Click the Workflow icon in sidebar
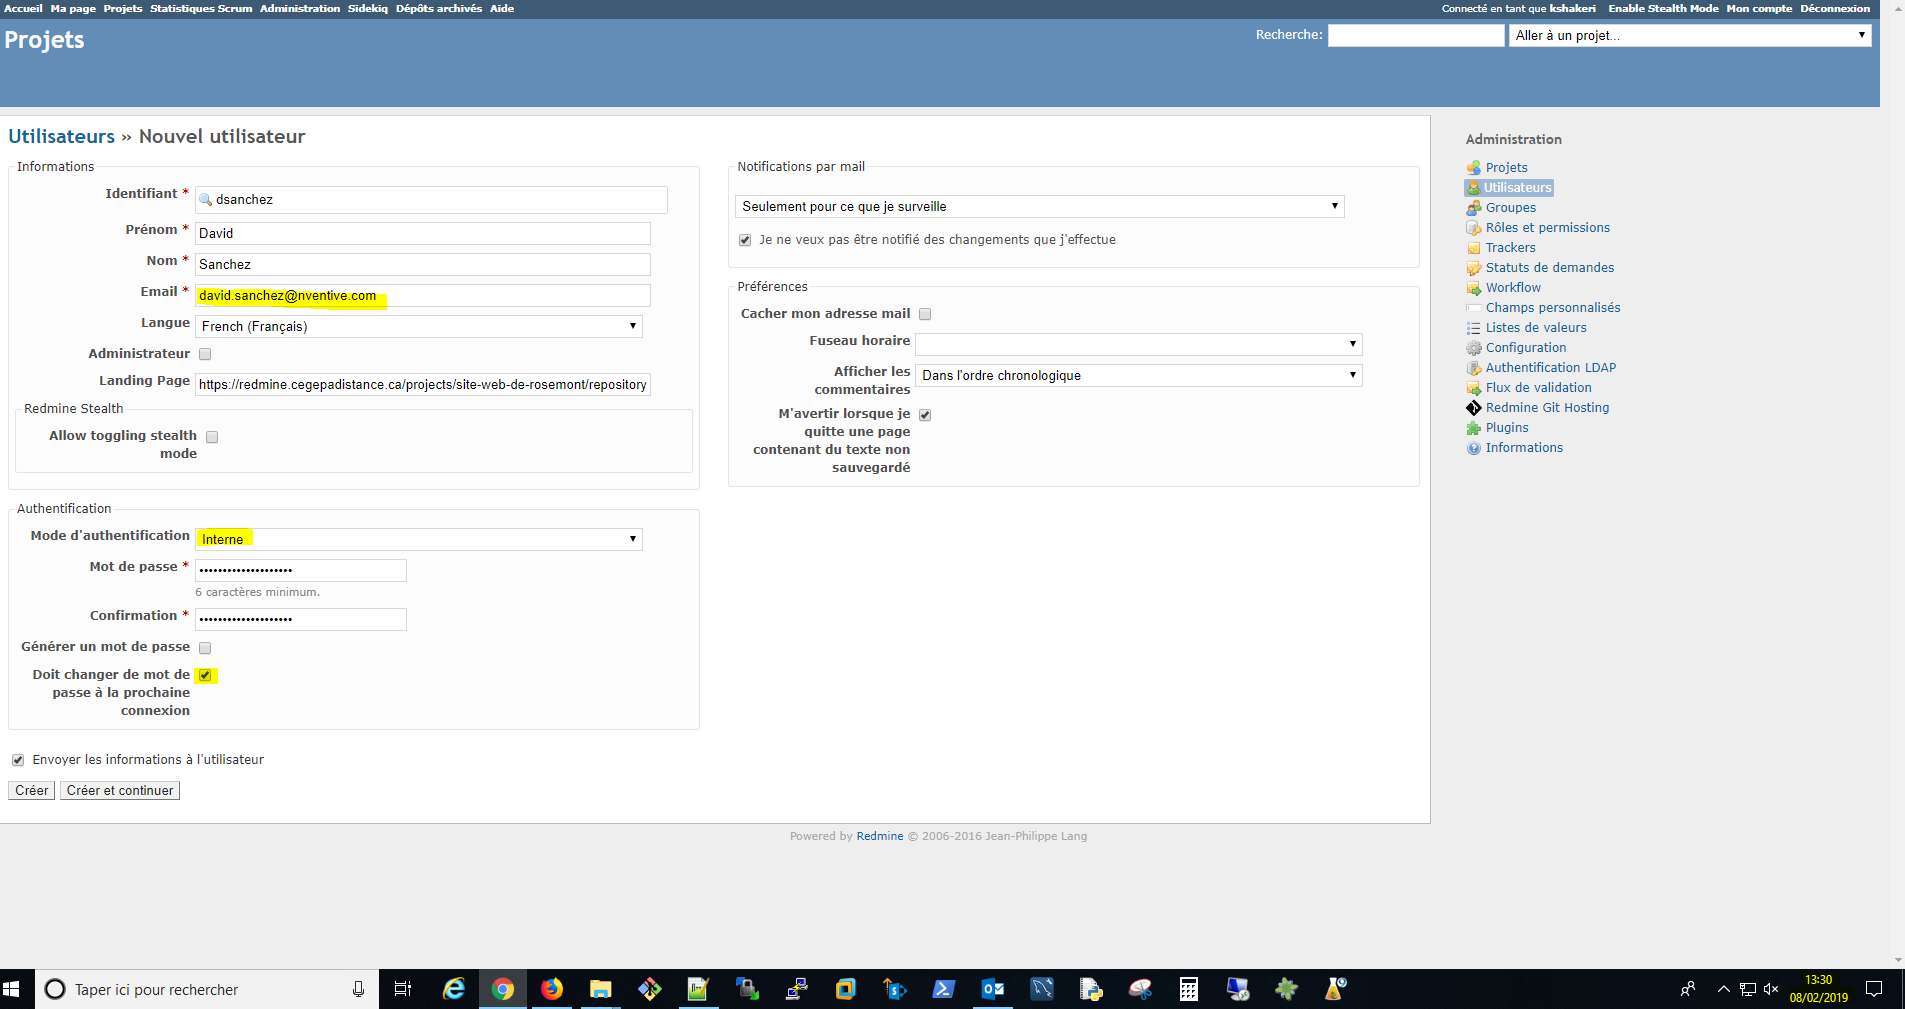 point(1473,288)
